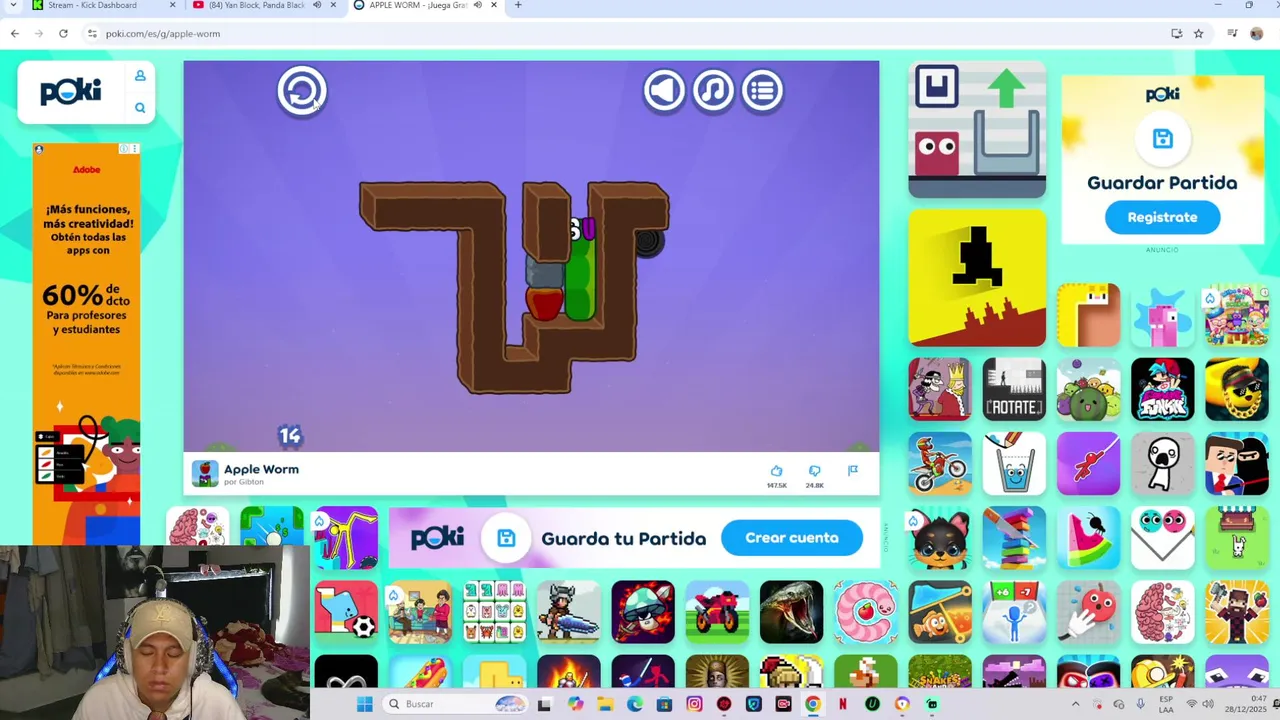Image resolution: width=1280 pixels, height=720 pixels.
Task: Open the soccer ball block game thumbnail
Action: coord(346,611)
